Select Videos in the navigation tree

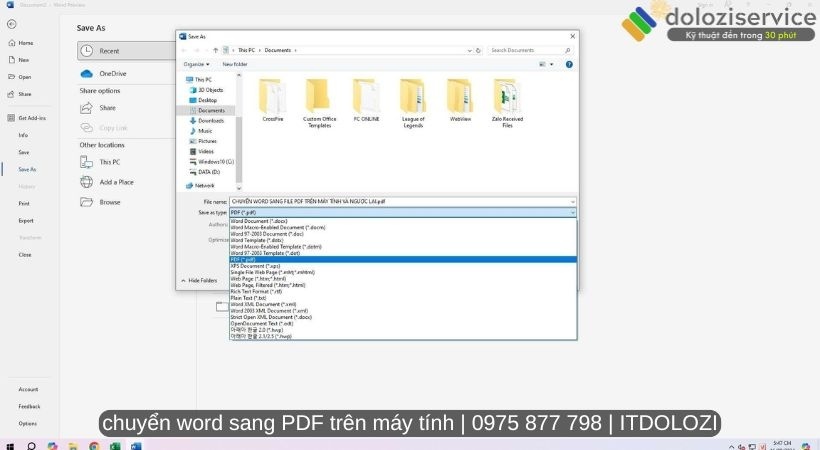pyautogui.click(x=202, y=151)
